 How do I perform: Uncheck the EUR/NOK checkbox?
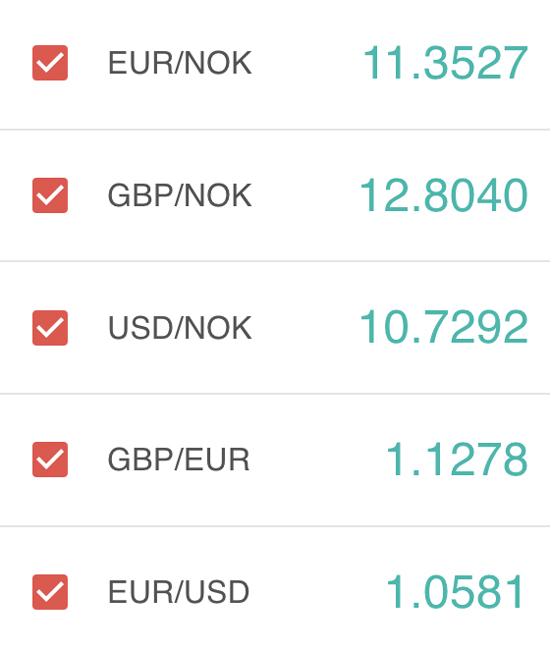(50, 63)
